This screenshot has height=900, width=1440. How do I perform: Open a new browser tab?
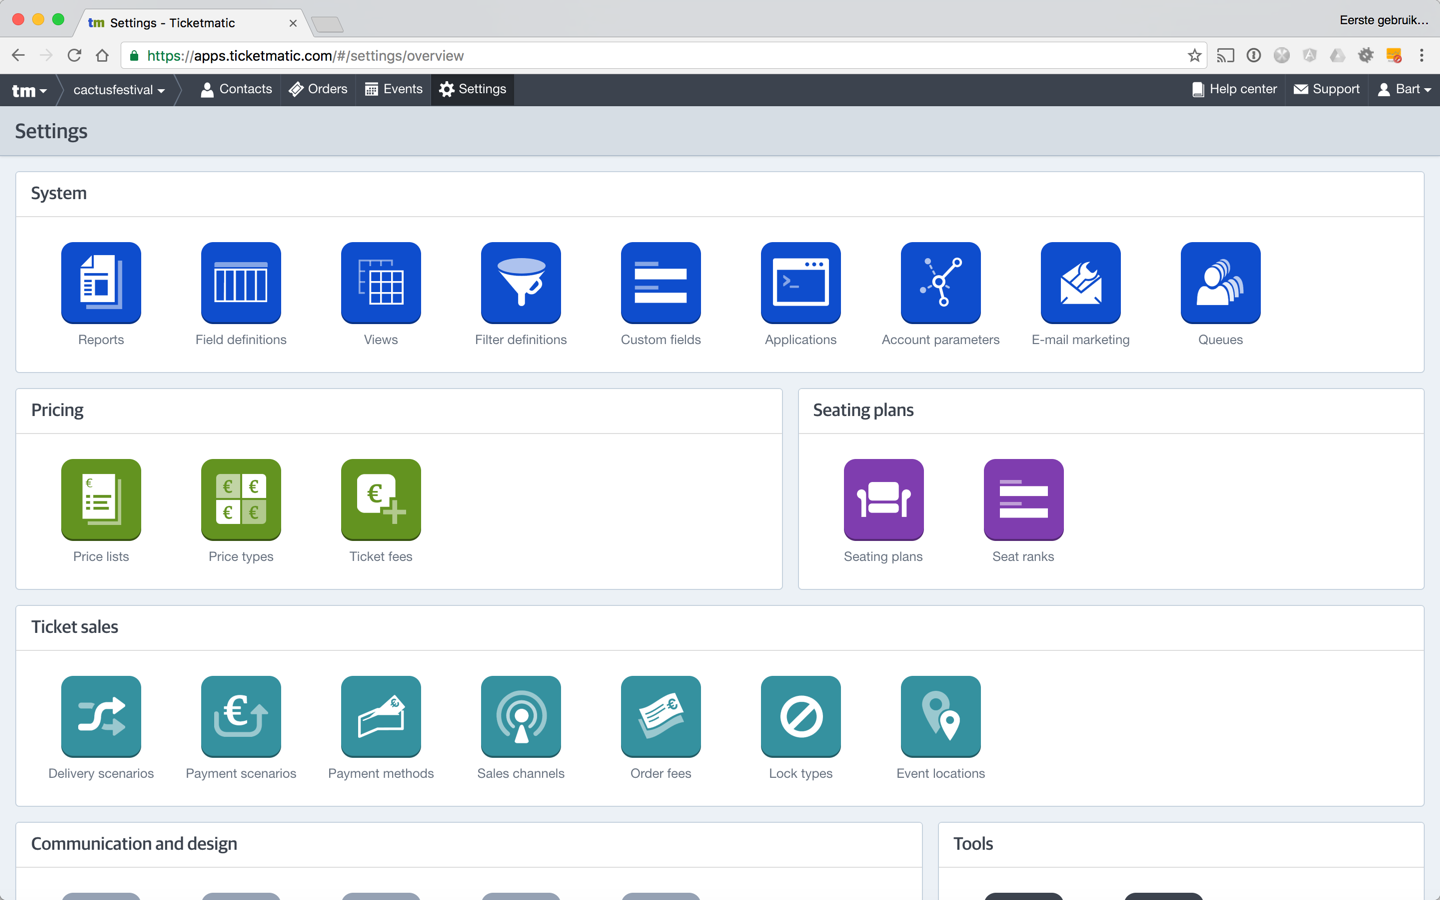pyautogui.click(x=327, y=24)
